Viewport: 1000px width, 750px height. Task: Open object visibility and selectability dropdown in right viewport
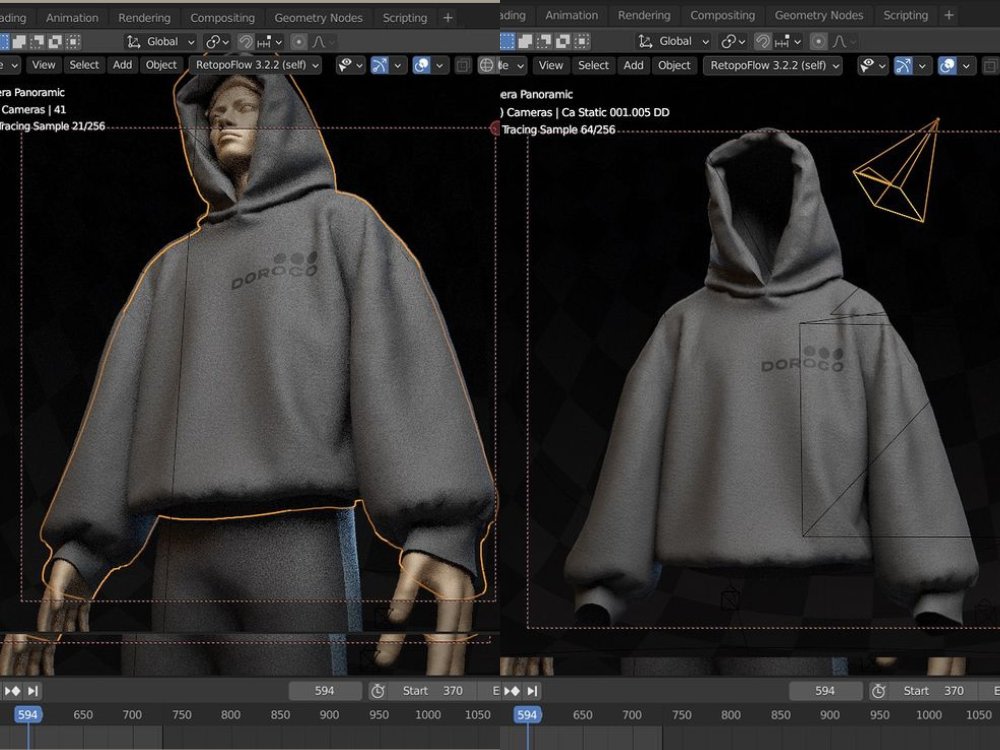(873, 65)
